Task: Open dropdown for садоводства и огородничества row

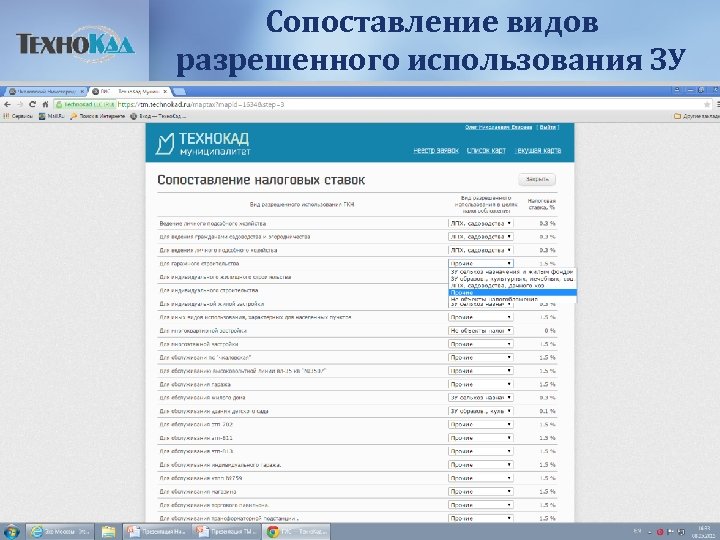Action: pyautogui.click(x=480, y=237)
